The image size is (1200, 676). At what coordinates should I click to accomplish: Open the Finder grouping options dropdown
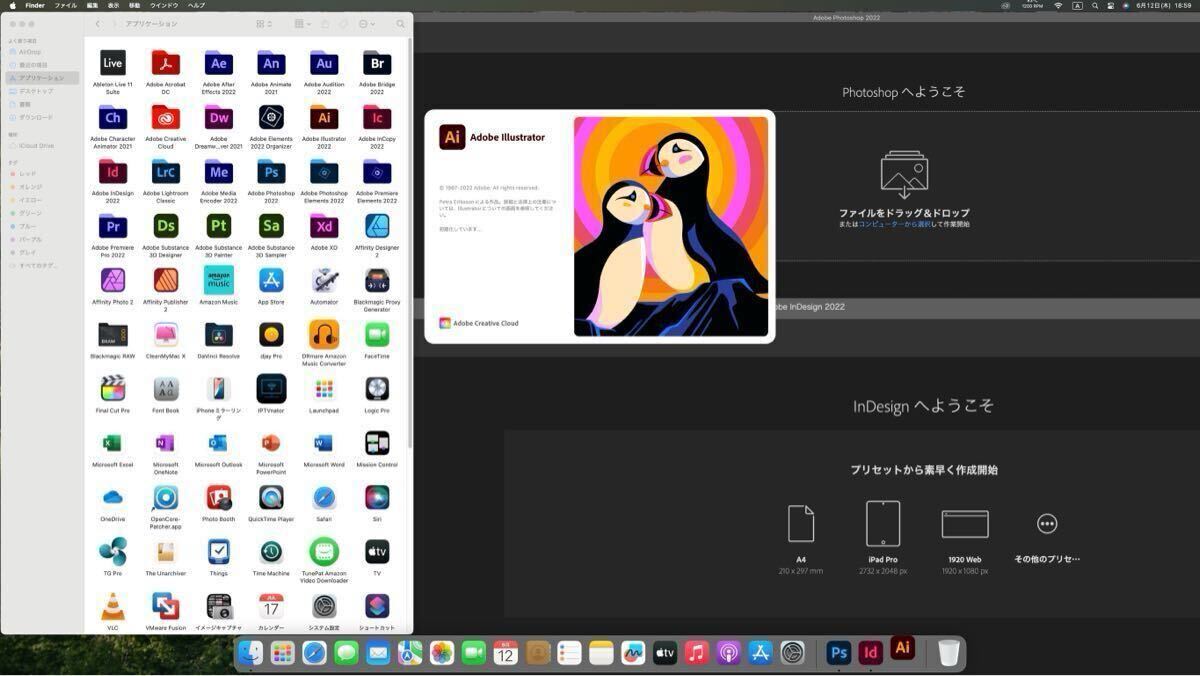pyautogui.click(x=303, y=24)
